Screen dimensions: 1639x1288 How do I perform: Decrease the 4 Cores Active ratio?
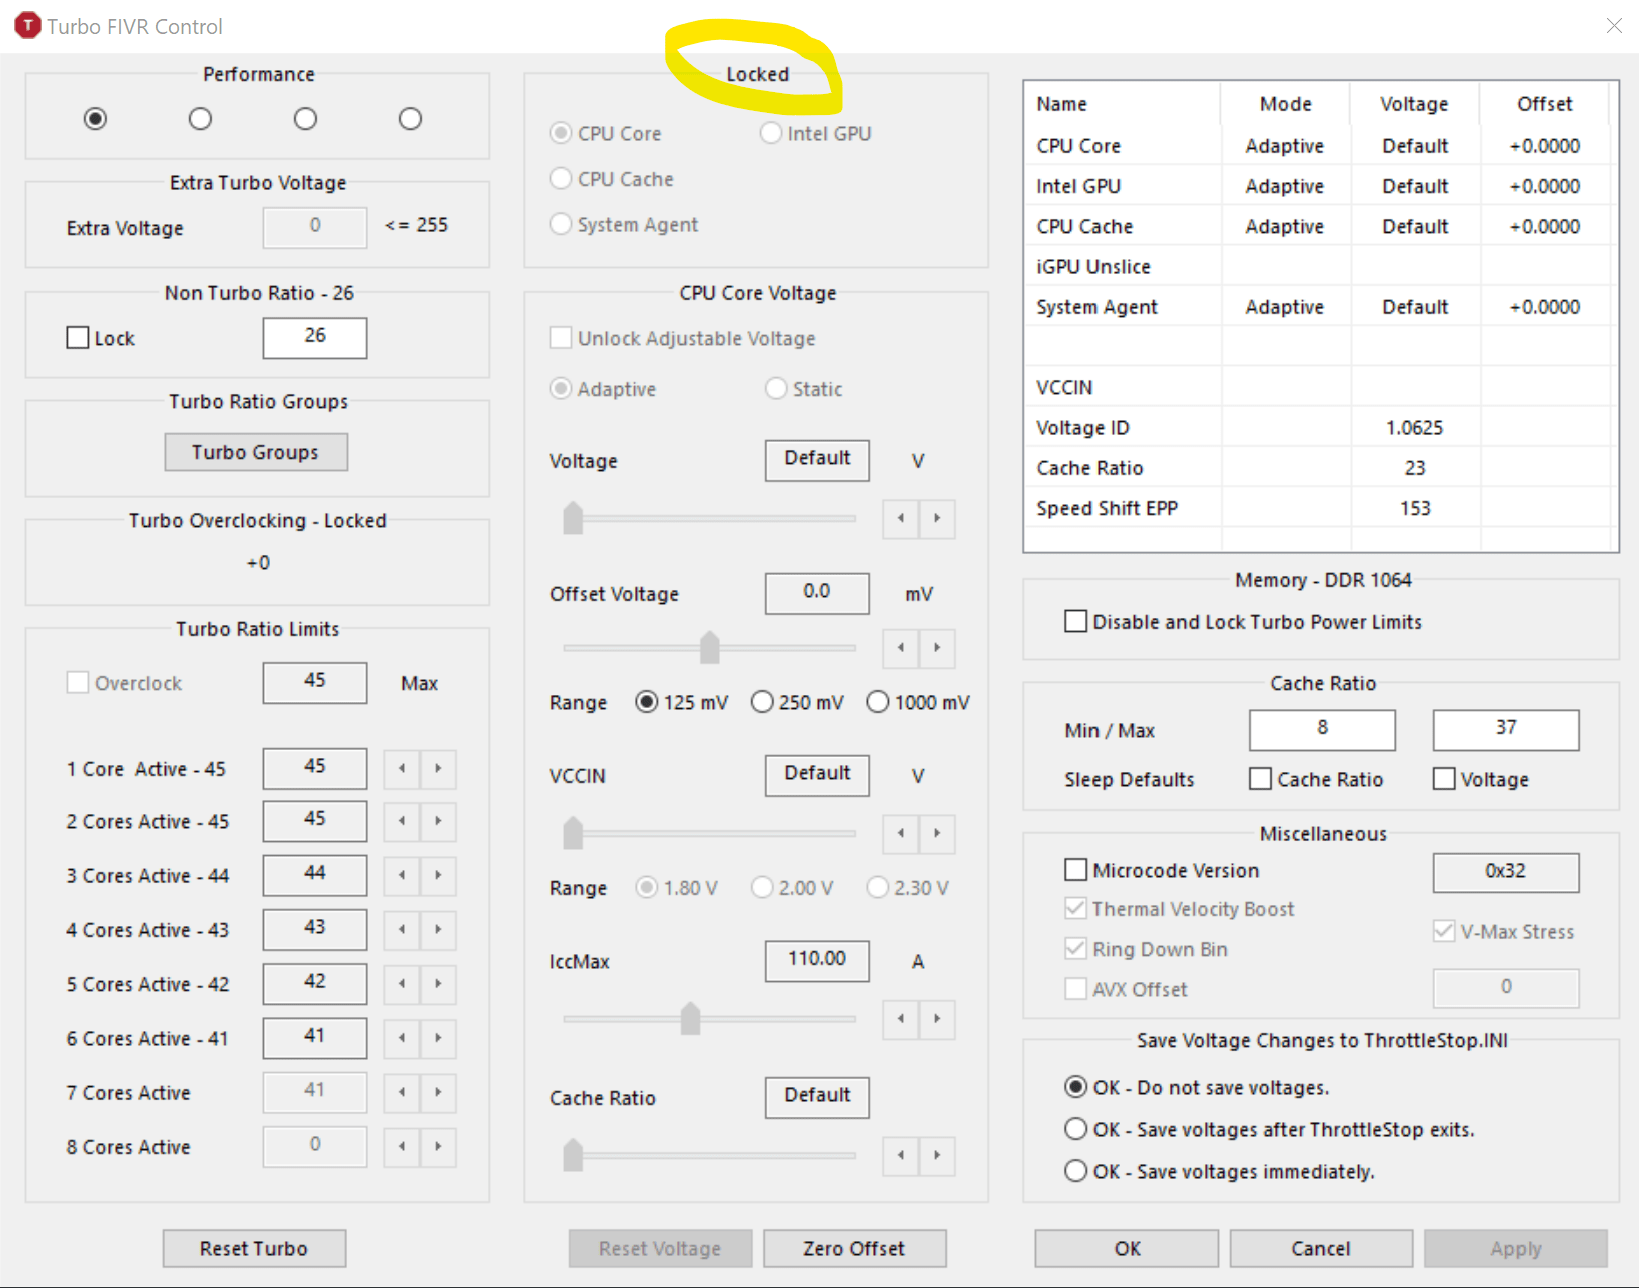click(402, 929)
